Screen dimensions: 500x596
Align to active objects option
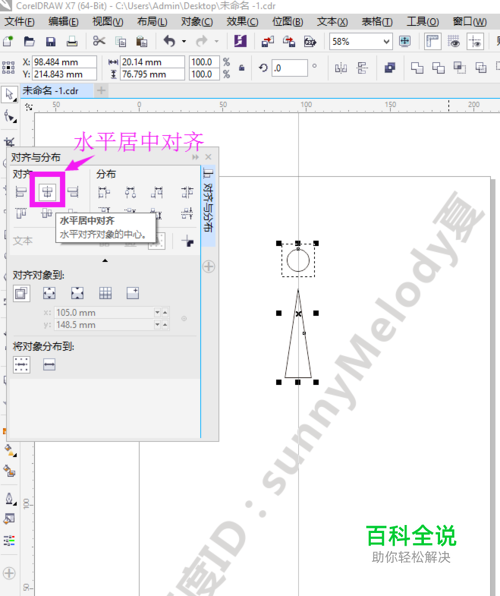click(21, 293)
